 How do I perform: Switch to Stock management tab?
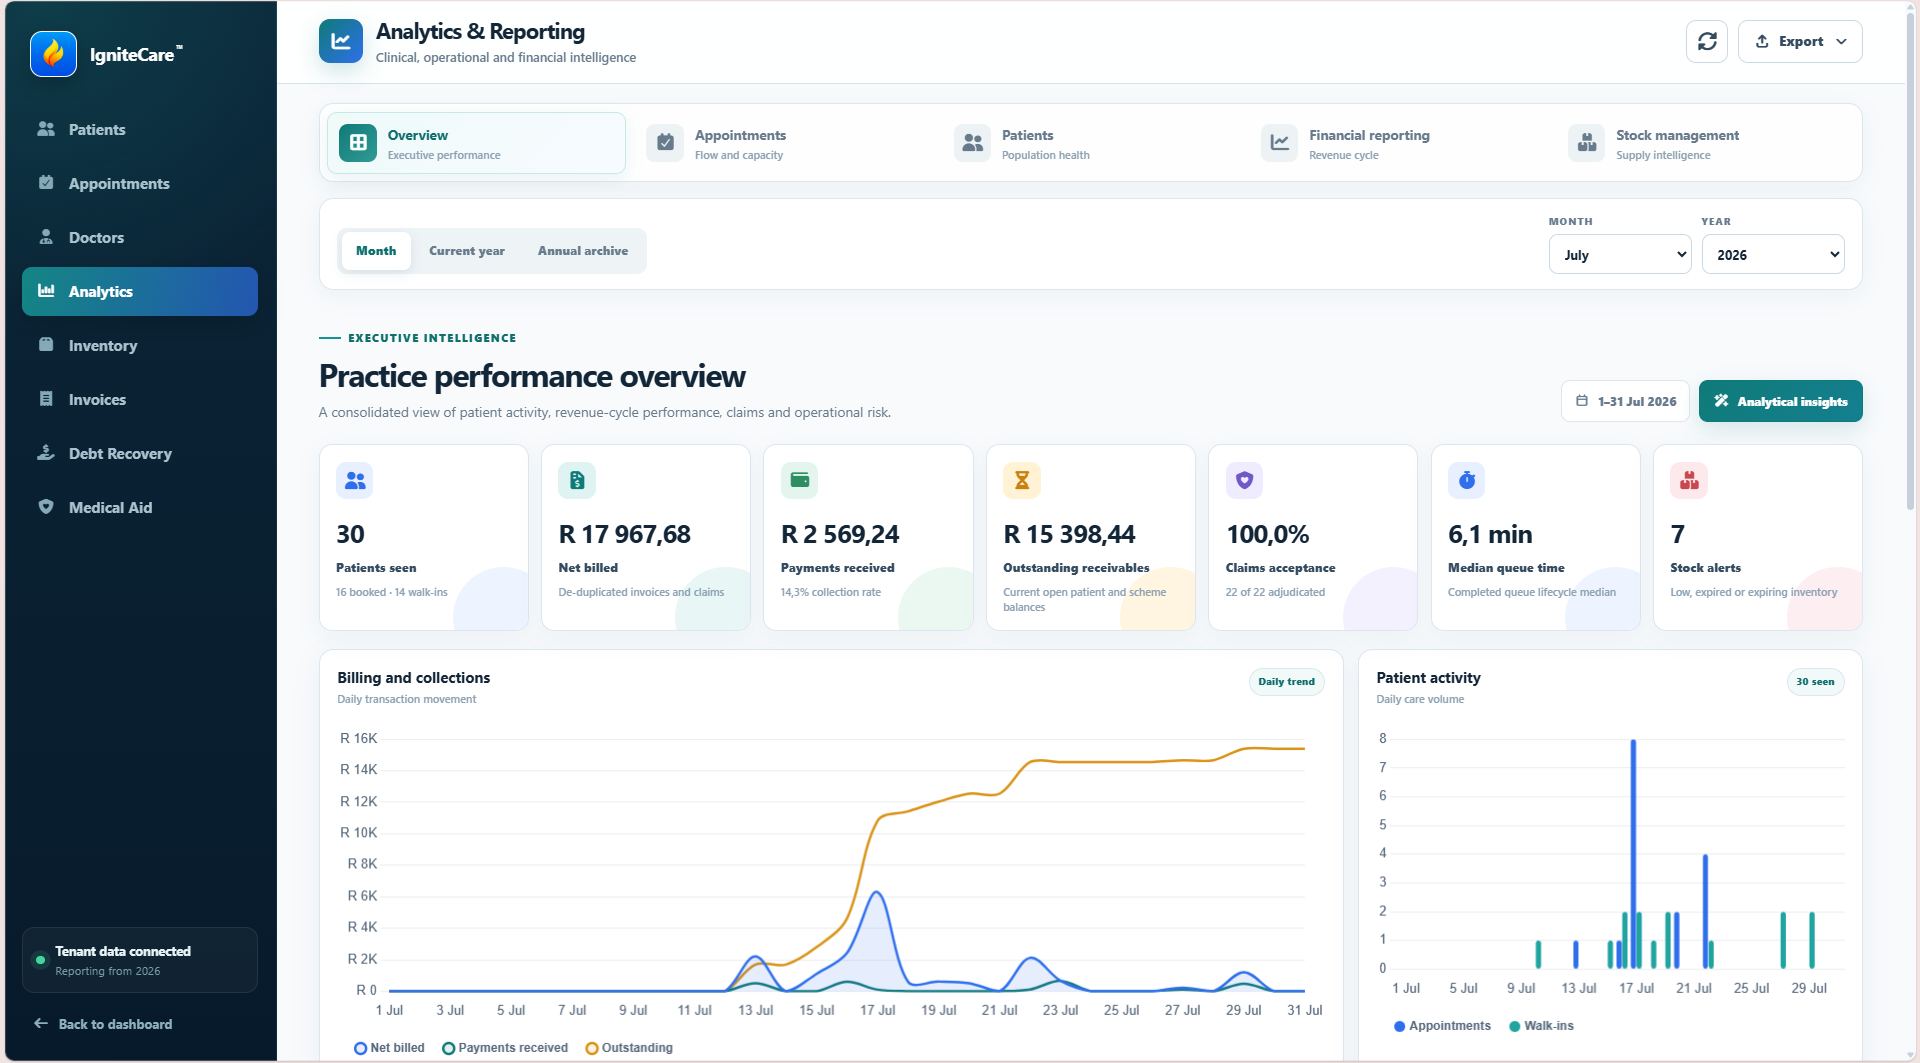[x=1704, y=143]
